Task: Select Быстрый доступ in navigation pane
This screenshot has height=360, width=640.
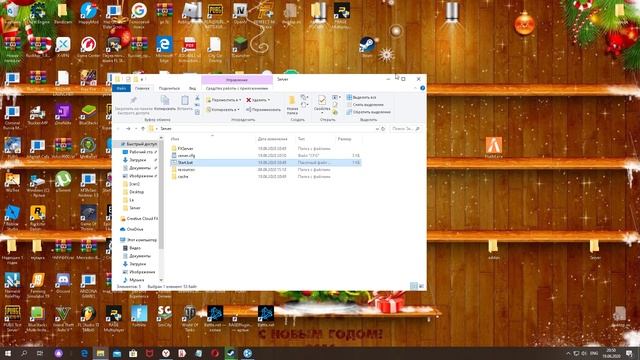Action: coord(138,144)
